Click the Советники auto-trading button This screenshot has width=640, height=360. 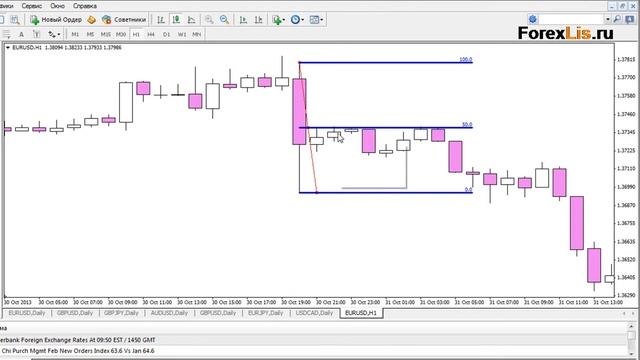click(x=124, y=20)
